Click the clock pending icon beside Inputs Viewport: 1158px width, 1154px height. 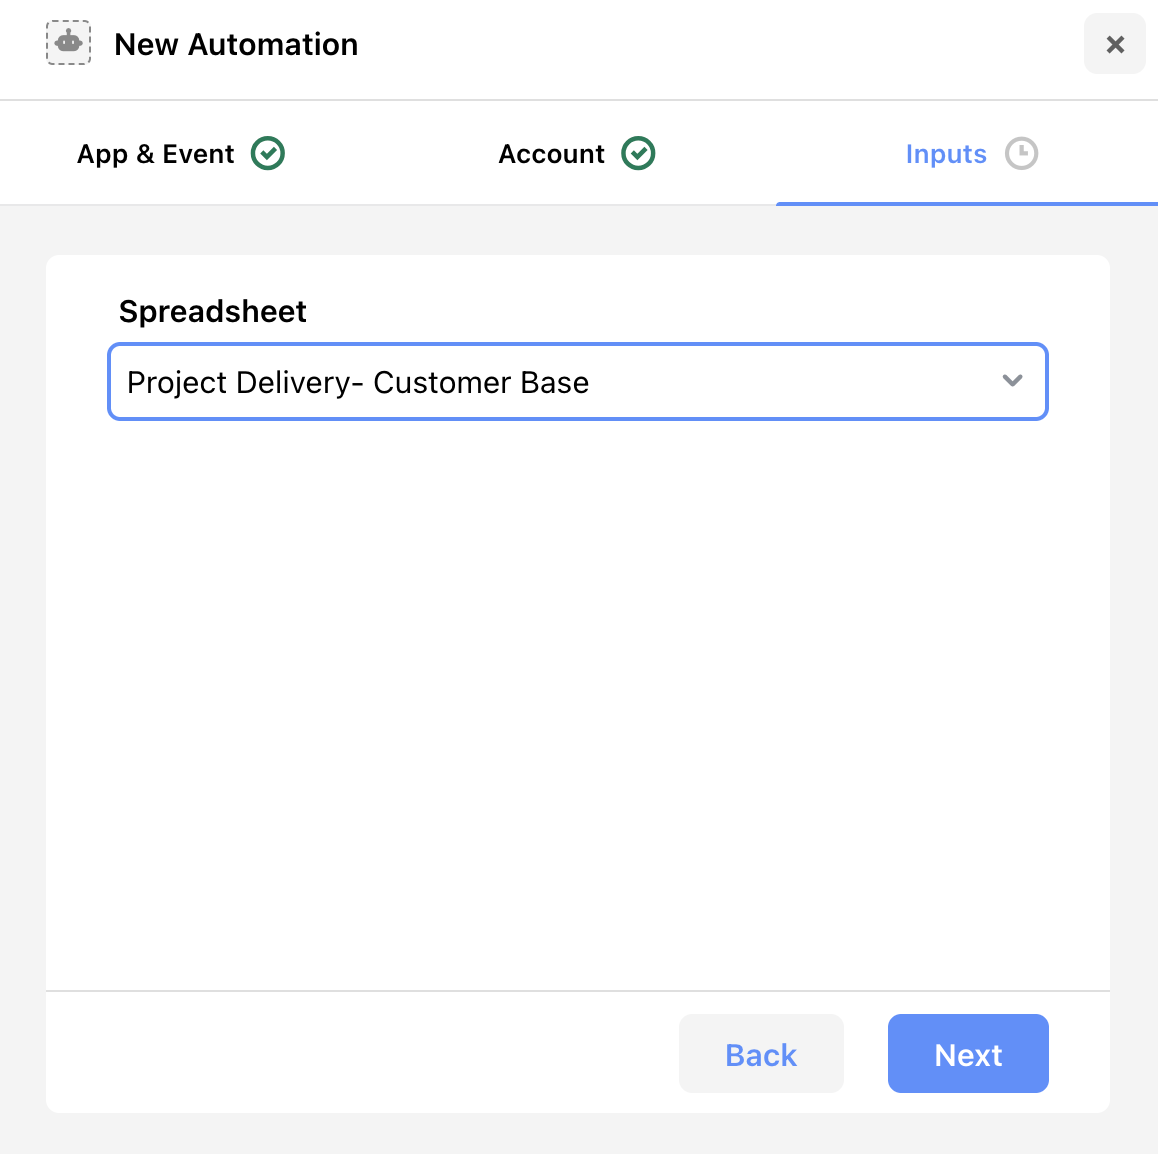(x=1021, y=154)
